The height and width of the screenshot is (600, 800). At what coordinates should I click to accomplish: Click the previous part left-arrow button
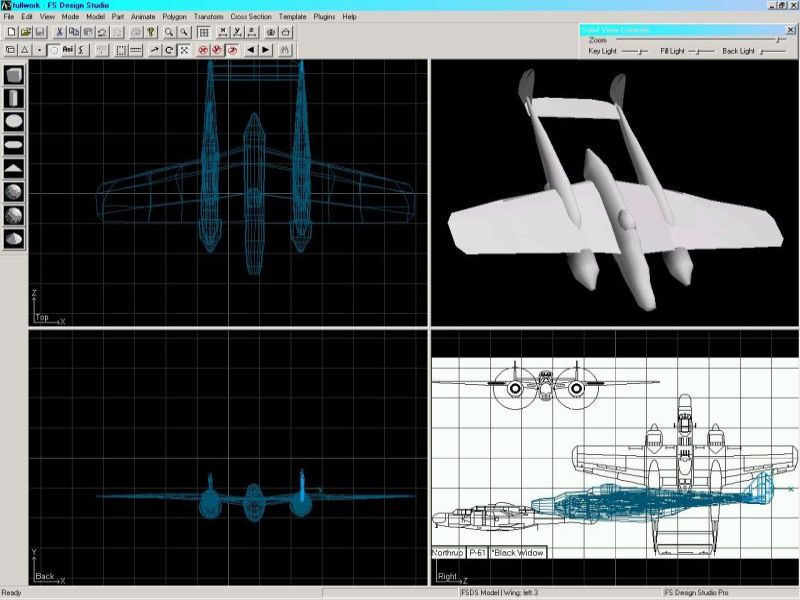pyautogui.click(x=250, y=49)
